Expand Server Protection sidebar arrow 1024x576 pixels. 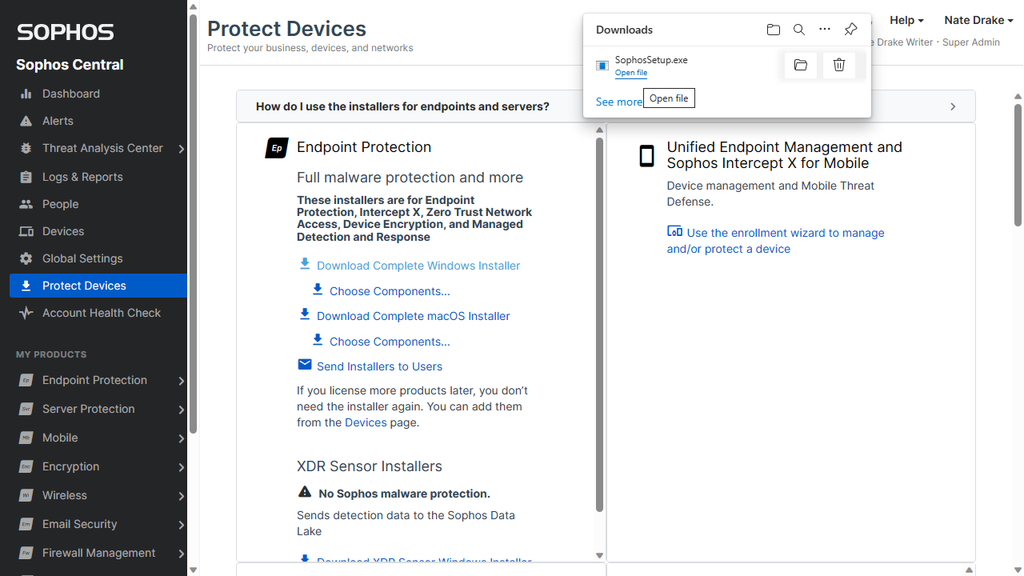(x=181, y=409)
